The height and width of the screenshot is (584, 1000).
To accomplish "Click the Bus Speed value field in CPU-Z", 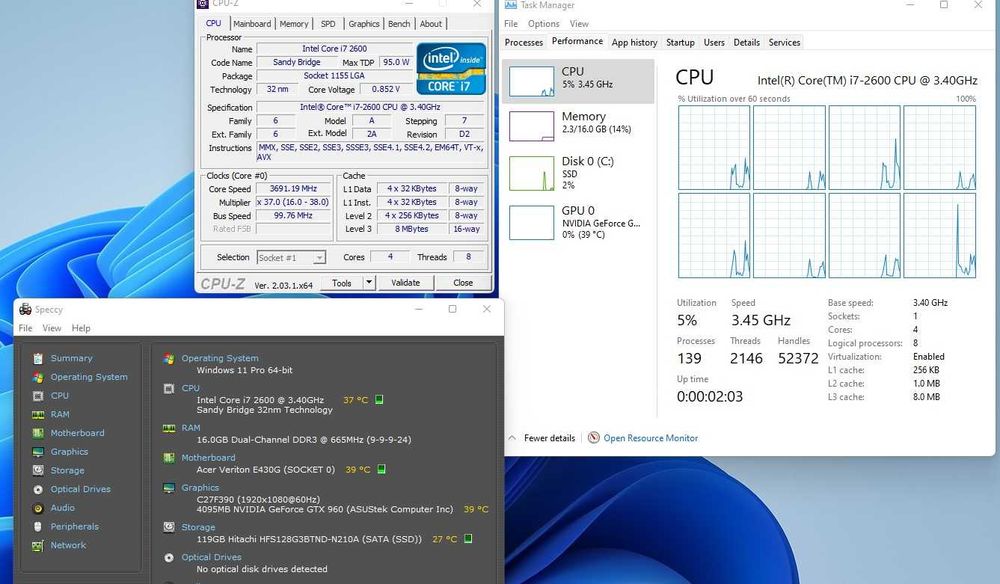I will (293, 215).
